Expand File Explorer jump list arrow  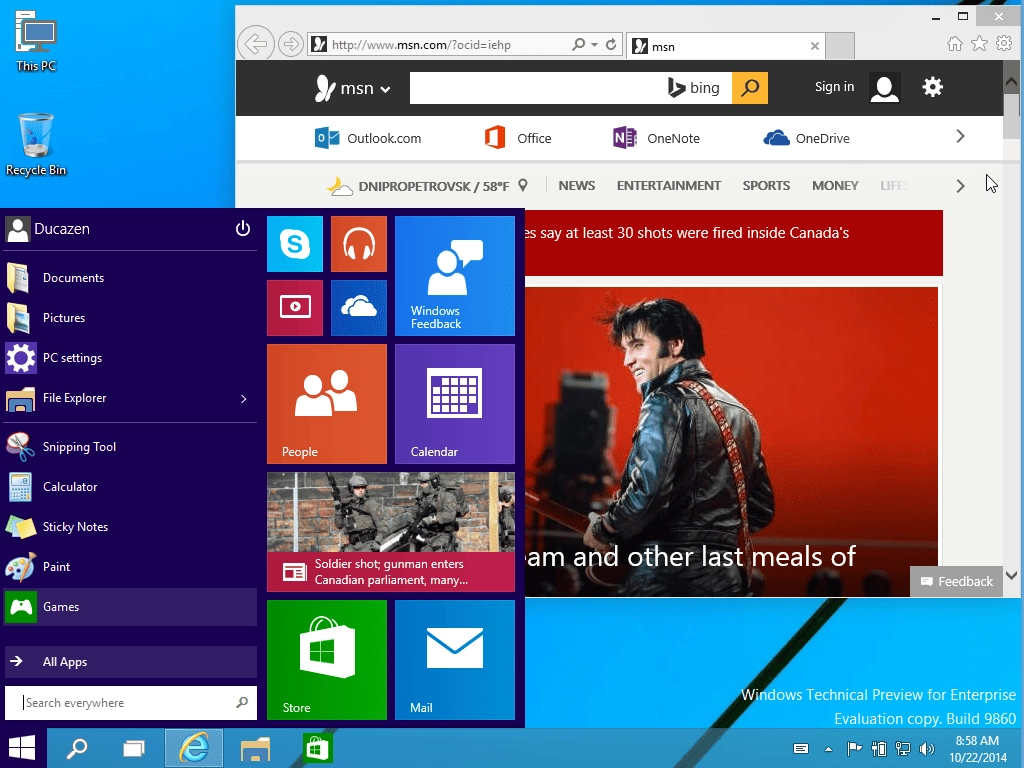click(244, 398)
